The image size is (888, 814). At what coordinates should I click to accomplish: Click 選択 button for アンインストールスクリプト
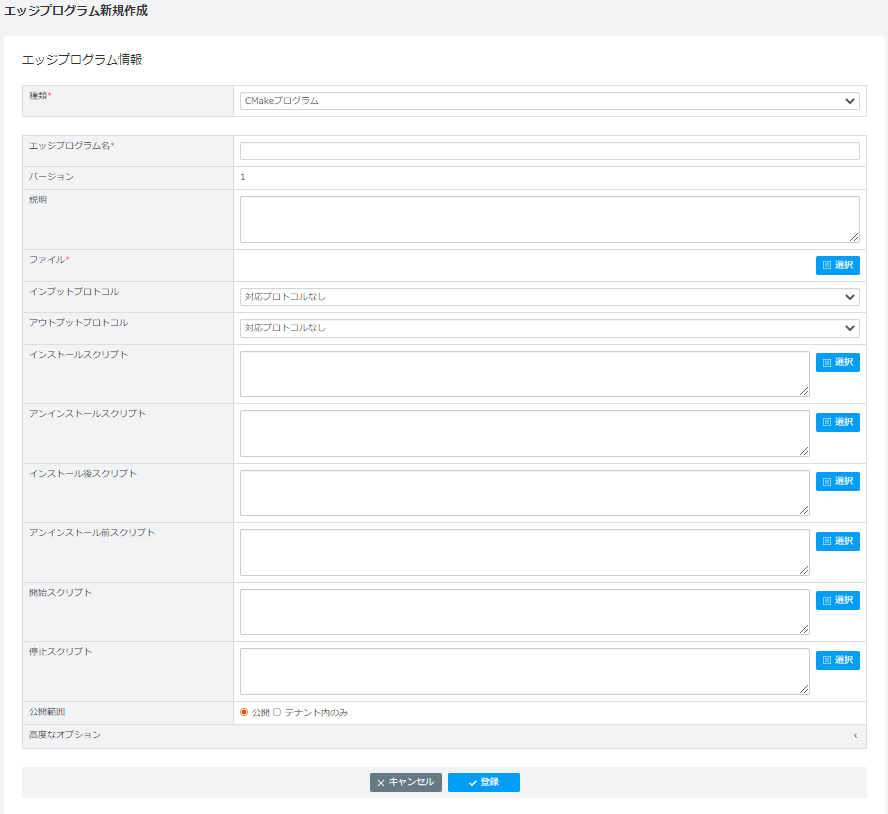pos(838,422)
